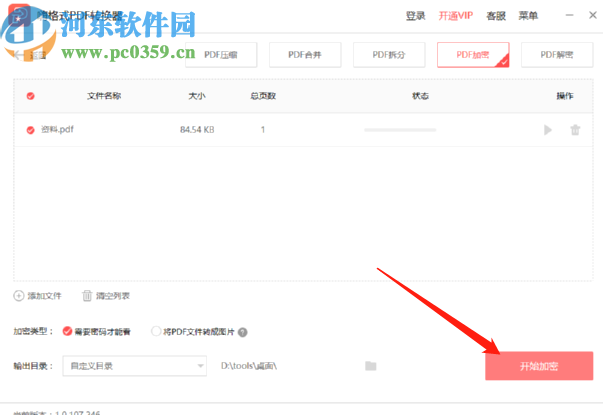This screenshot has width=603, height=415.
Task: Click the 总页数 column header
Action: click(263, 96)
